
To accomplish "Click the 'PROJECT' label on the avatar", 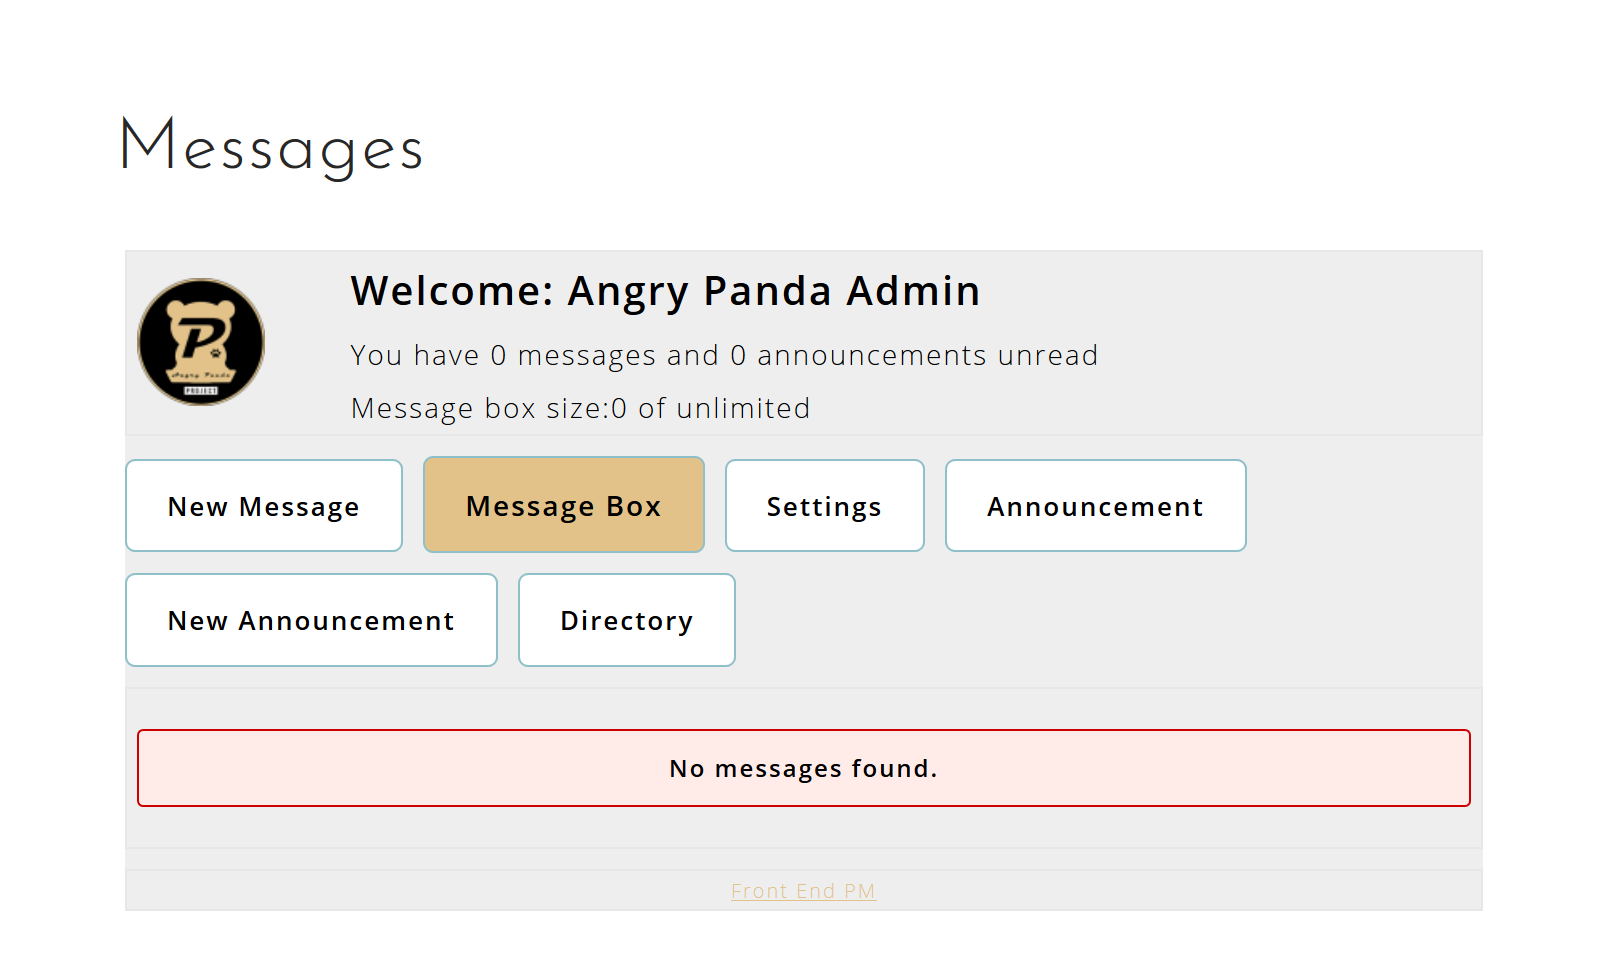I will coord(201,391).
